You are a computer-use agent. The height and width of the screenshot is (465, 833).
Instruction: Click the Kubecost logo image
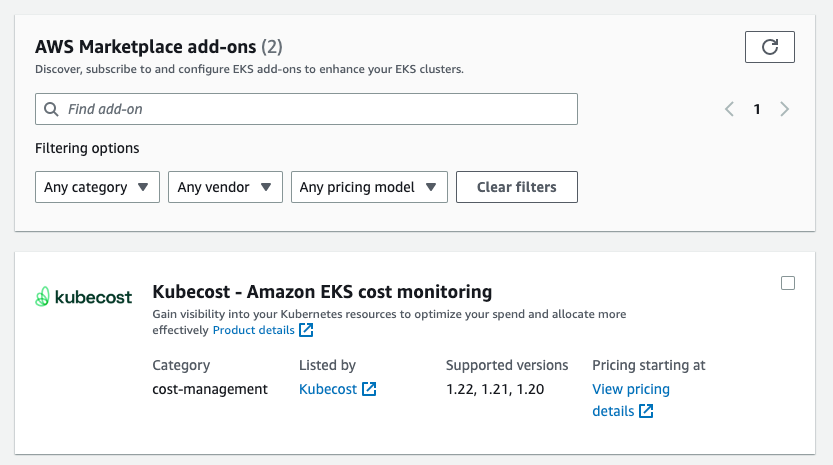(x=84, y=297)
